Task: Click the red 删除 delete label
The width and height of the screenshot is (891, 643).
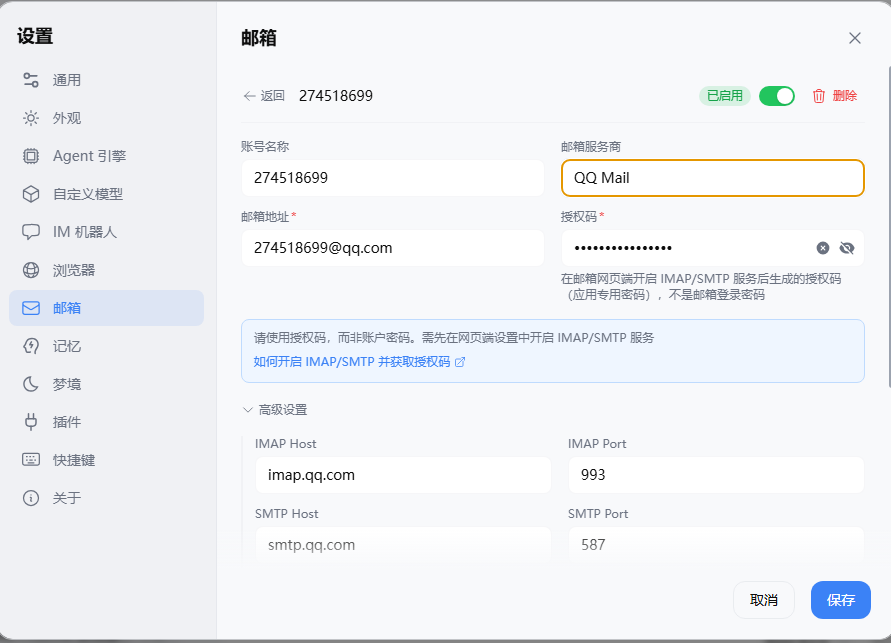Action: click(844, 96)
